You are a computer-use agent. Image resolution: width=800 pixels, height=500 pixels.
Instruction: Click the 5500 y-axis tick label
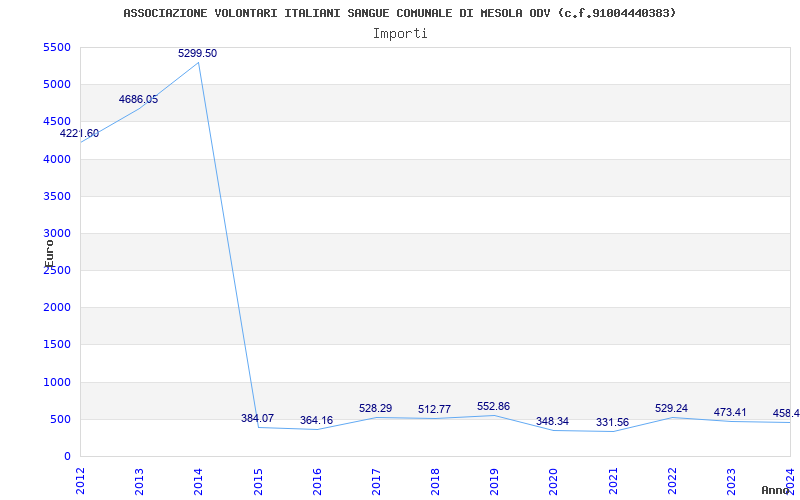(x=57, y=47)
